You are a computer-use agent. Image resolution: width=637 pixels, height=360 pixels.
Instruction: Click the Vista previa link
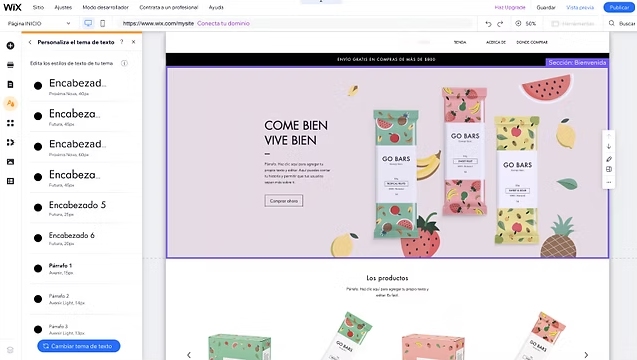point(580,7)
